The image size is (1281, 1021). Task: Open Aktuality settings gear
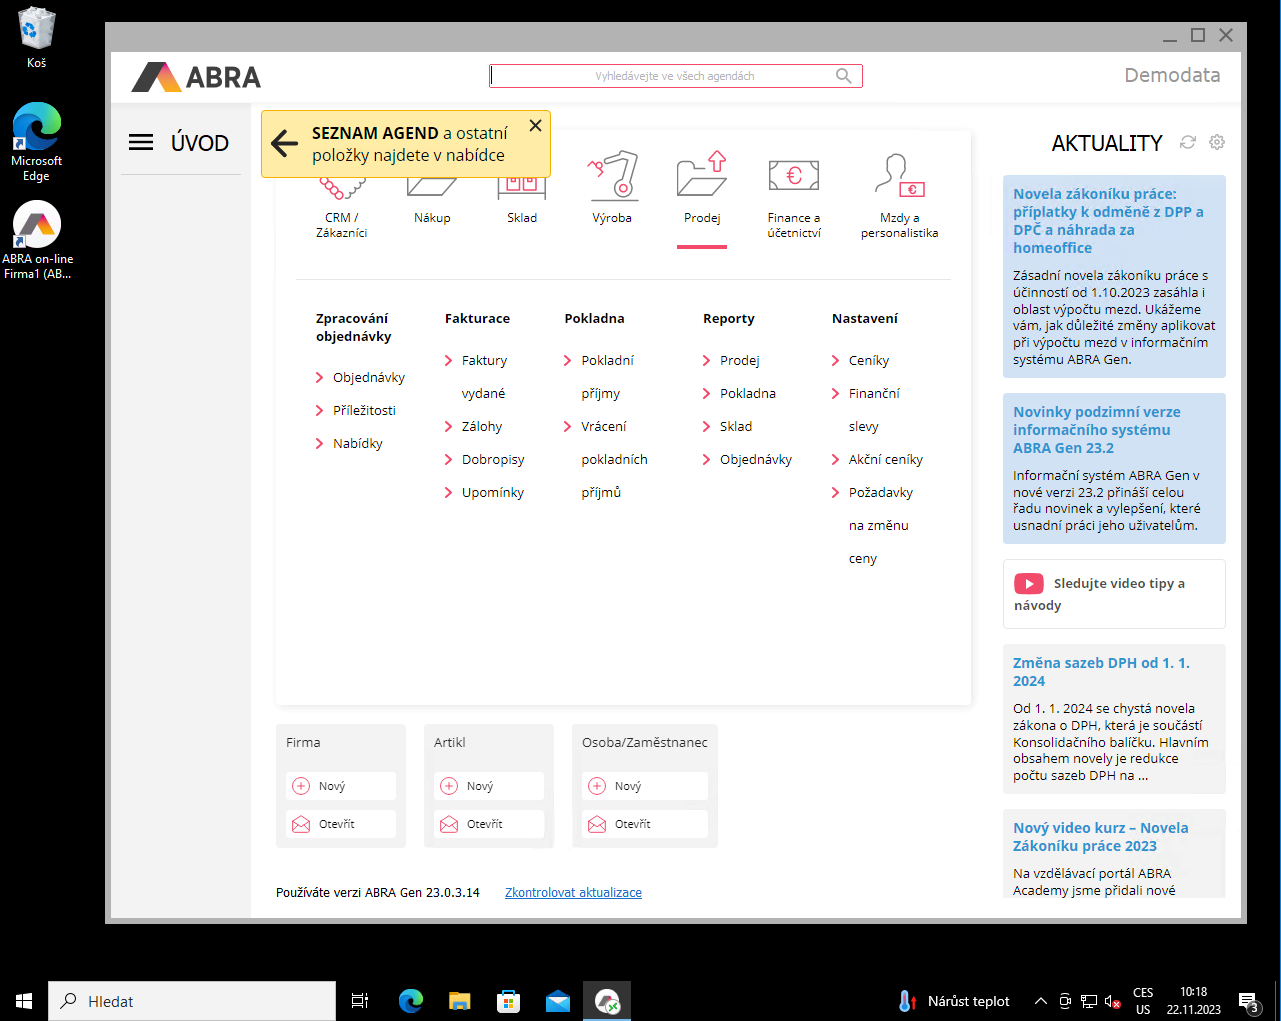pos(1216,142)
